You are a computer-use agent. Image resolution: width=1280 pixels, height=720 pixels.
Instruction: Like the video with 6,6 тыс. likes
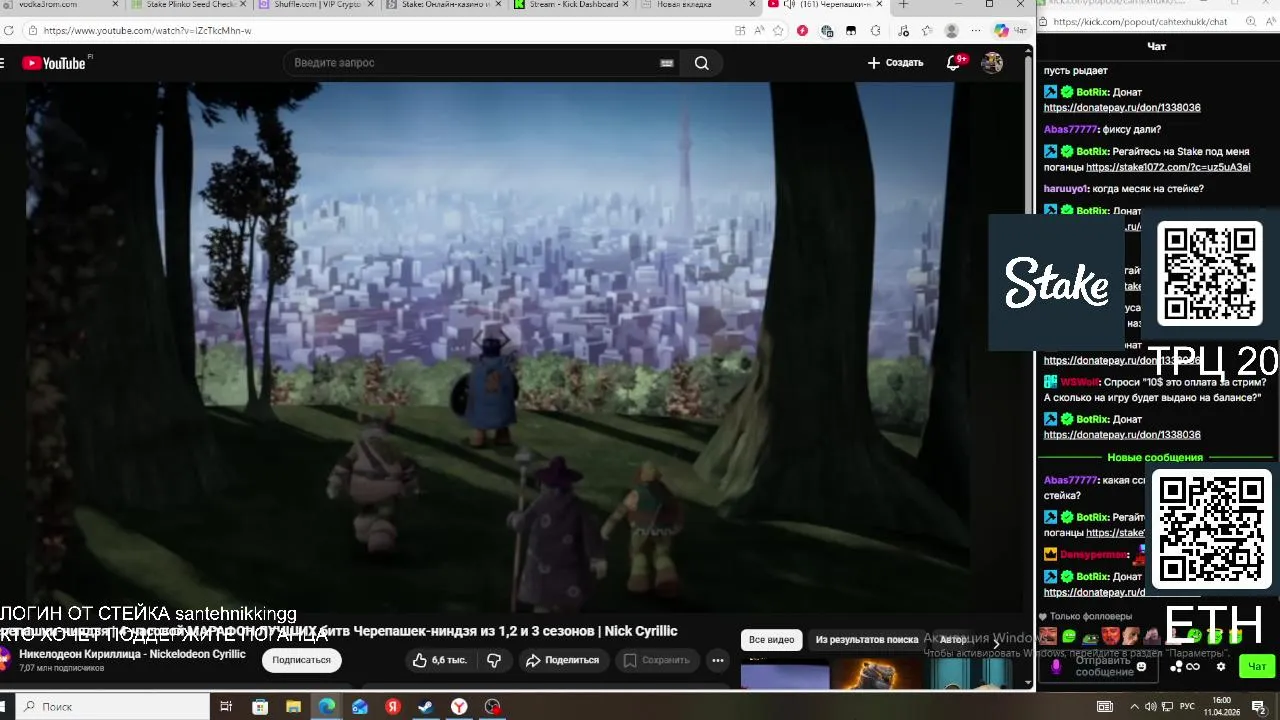point(439,660)
